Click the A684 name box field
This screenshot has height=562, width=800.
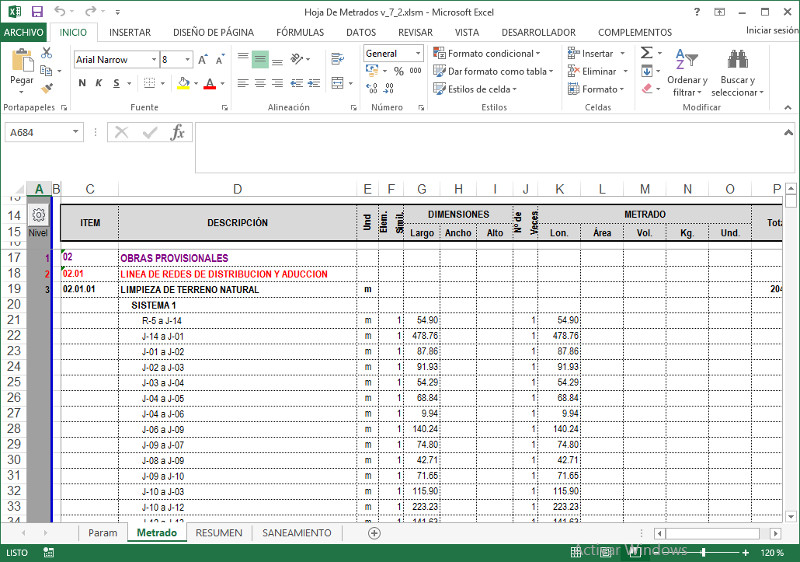coord(38,132)
